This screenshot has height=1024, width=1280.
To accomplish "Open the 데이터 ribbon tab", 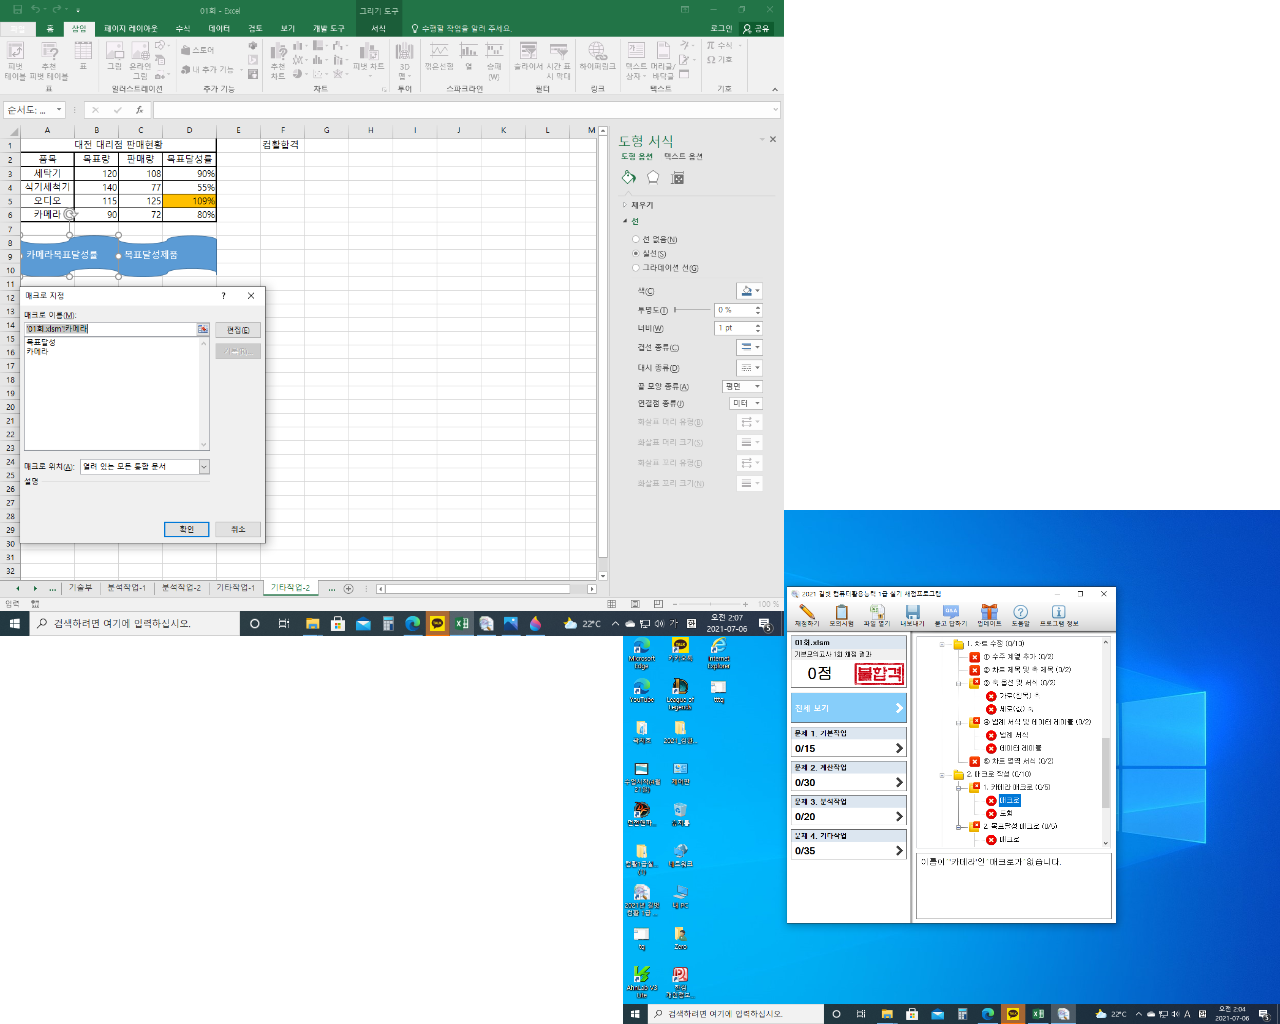I will [x=219, y=29].
